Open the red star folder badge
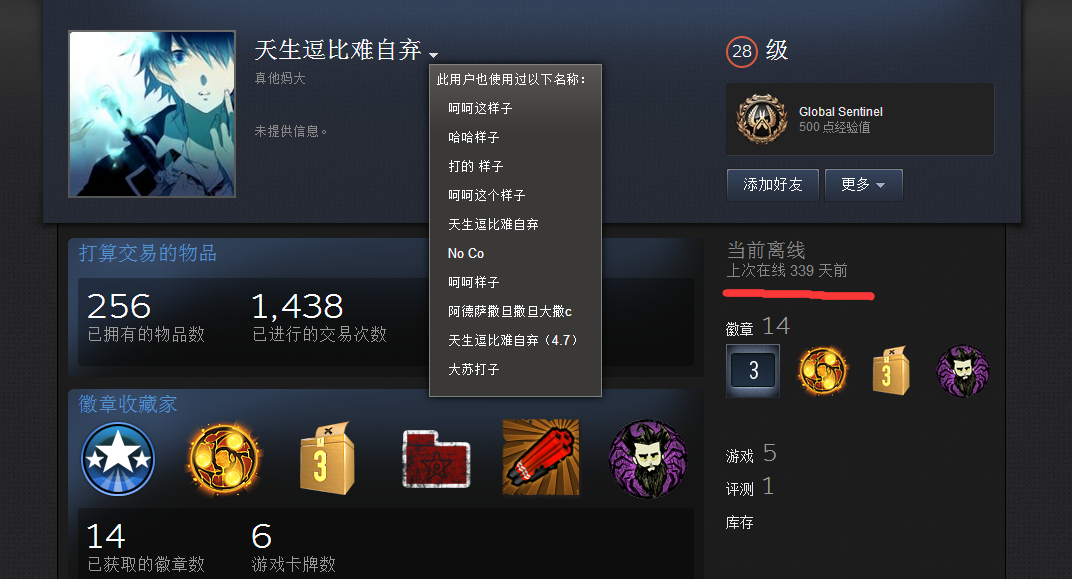Viewport: 1072px width, 579px height. [x=436, y=459]
